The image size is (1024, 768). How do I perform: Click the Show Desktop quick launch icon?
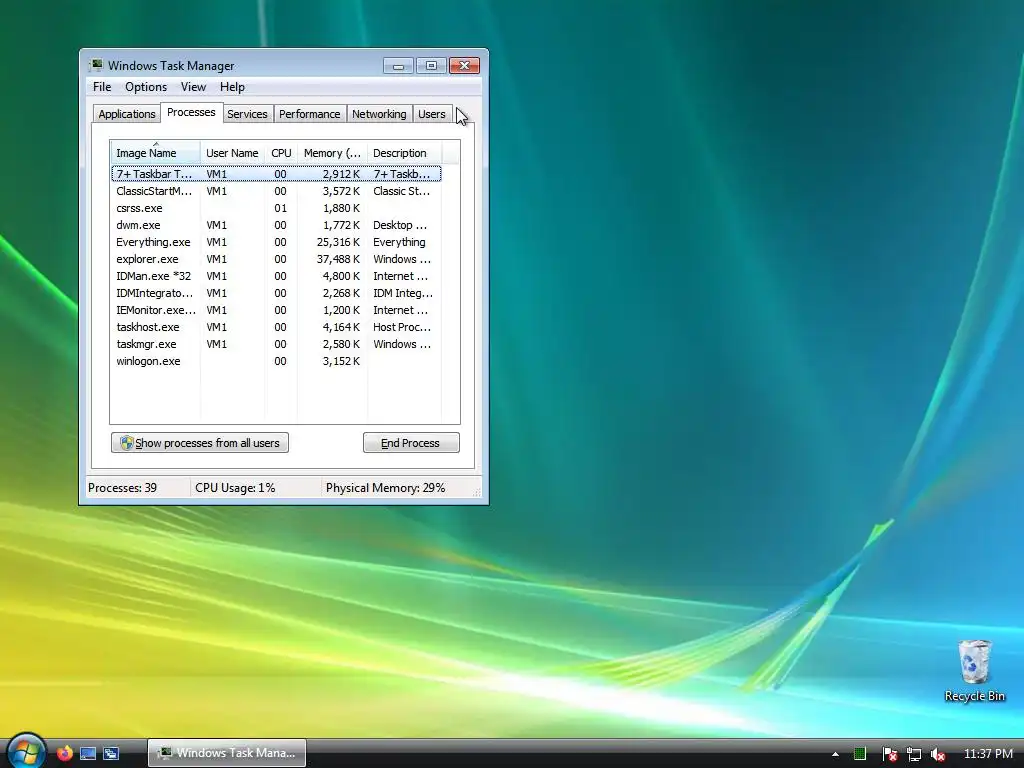point(88,753)
